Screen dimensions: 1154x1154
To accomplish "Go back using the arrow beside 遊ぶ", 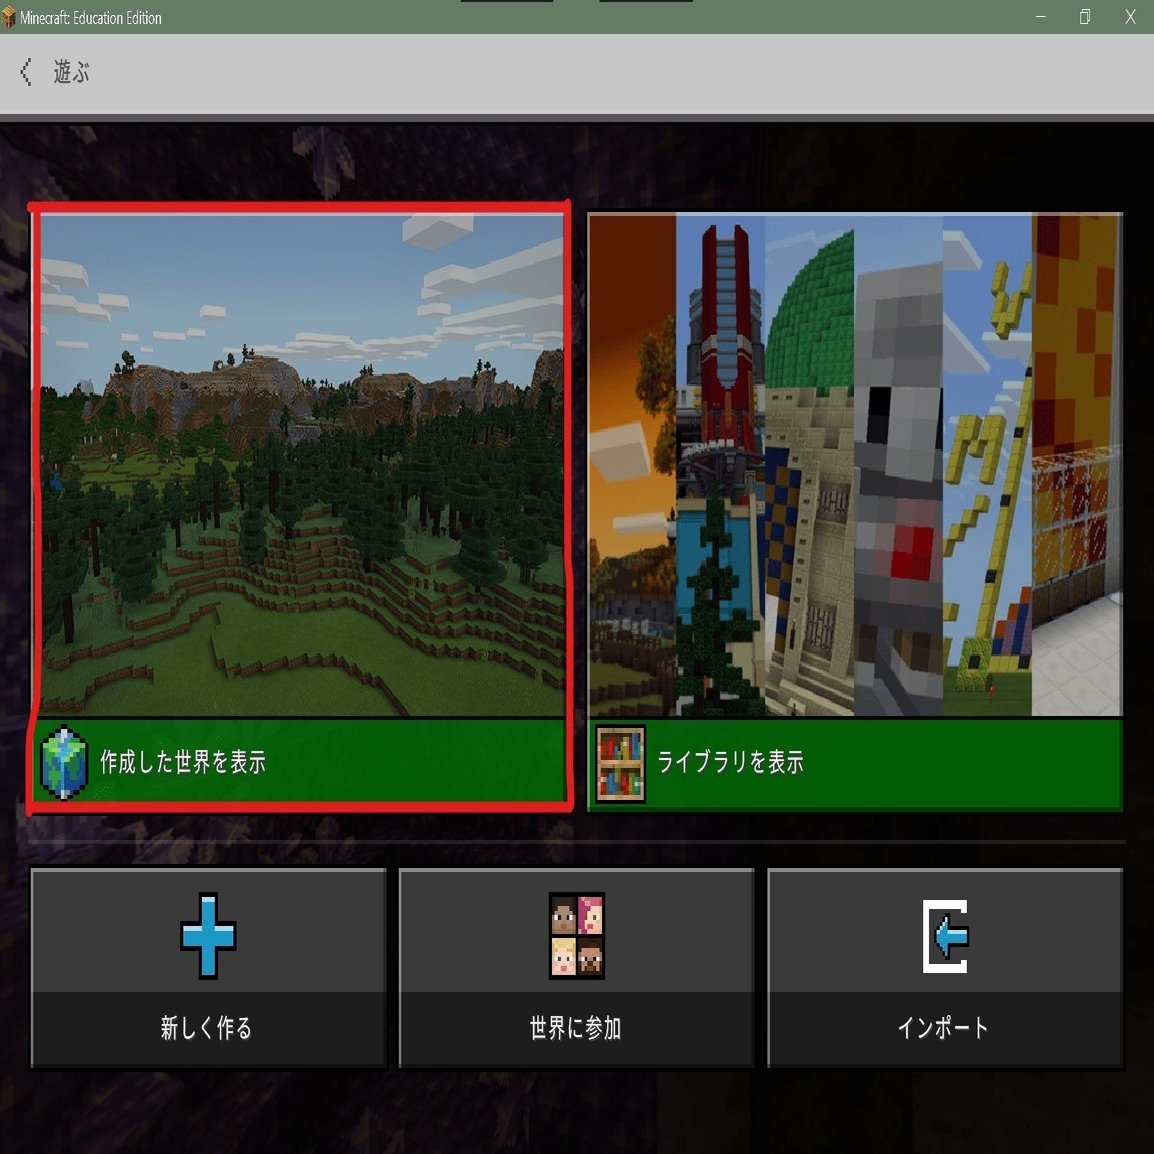I will coord(26,72).
